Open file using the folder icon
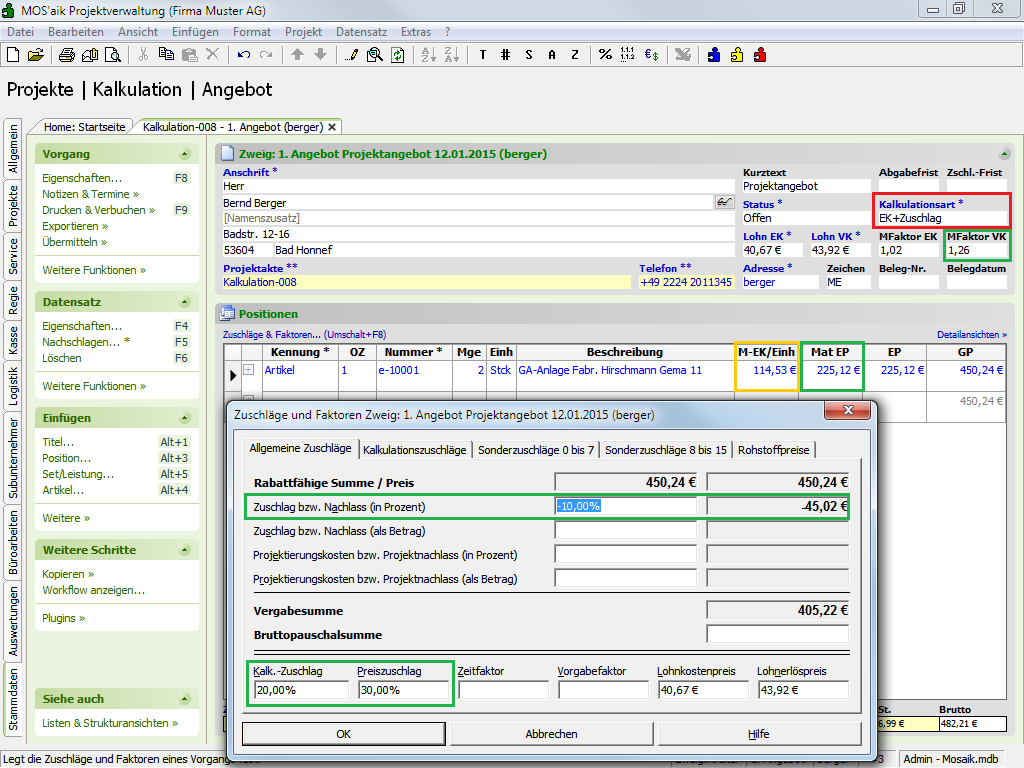 [x=36, y=55]
